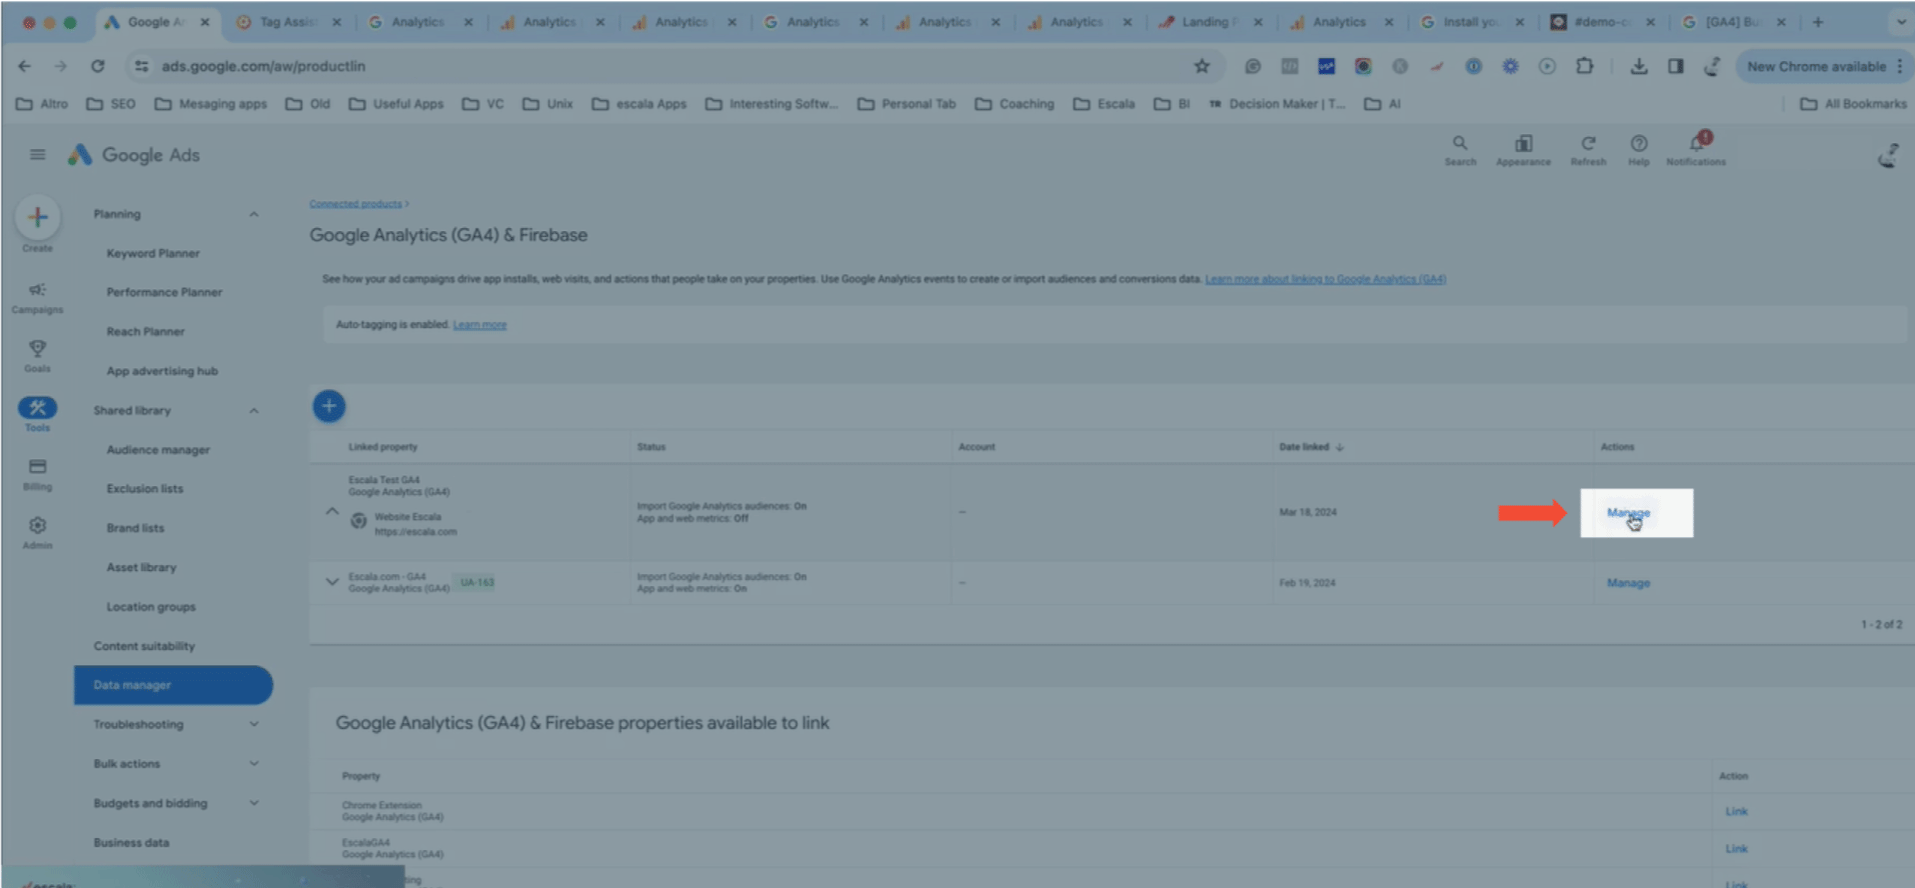The width and height of the screenshot is (1915, 888).
Task: Expand the Escala.com - GA4 row
Action: pyautogui.click(x=332, y=582)
